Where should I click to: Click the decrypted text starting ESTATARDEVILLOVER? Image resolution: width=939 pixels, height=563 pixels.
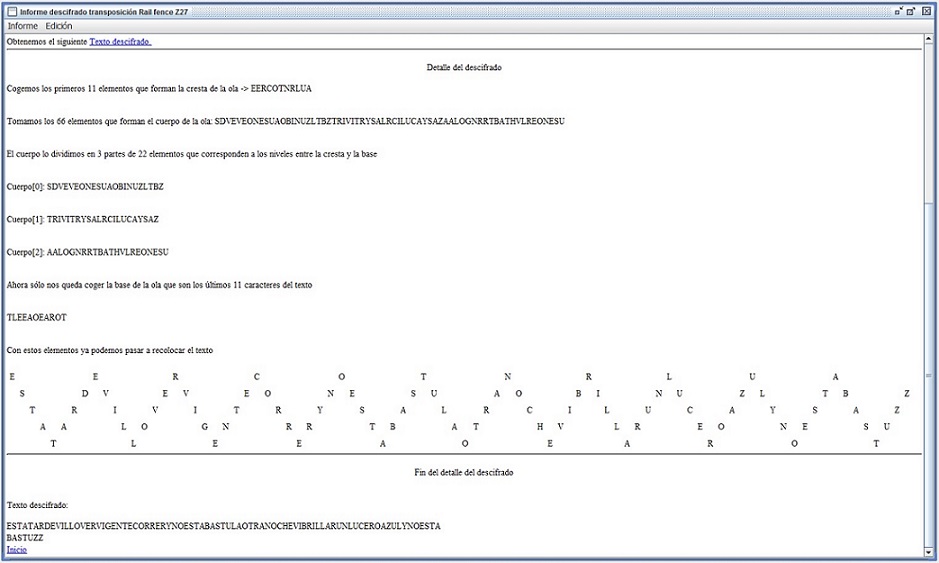pyautogui.click(x=223, y=526)
